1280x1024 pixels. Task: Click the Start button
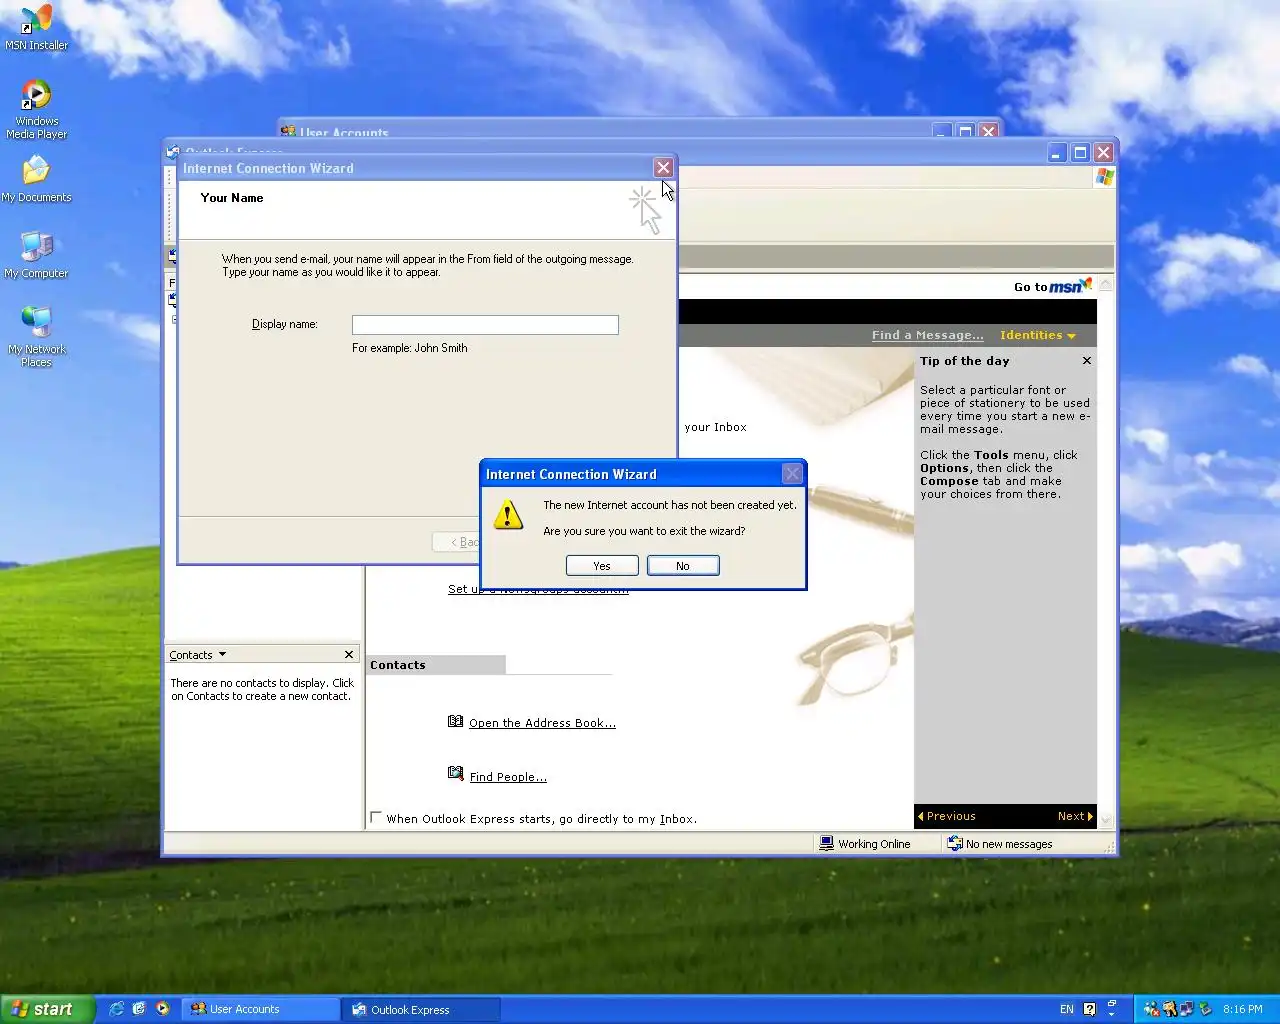(47, 1009)
